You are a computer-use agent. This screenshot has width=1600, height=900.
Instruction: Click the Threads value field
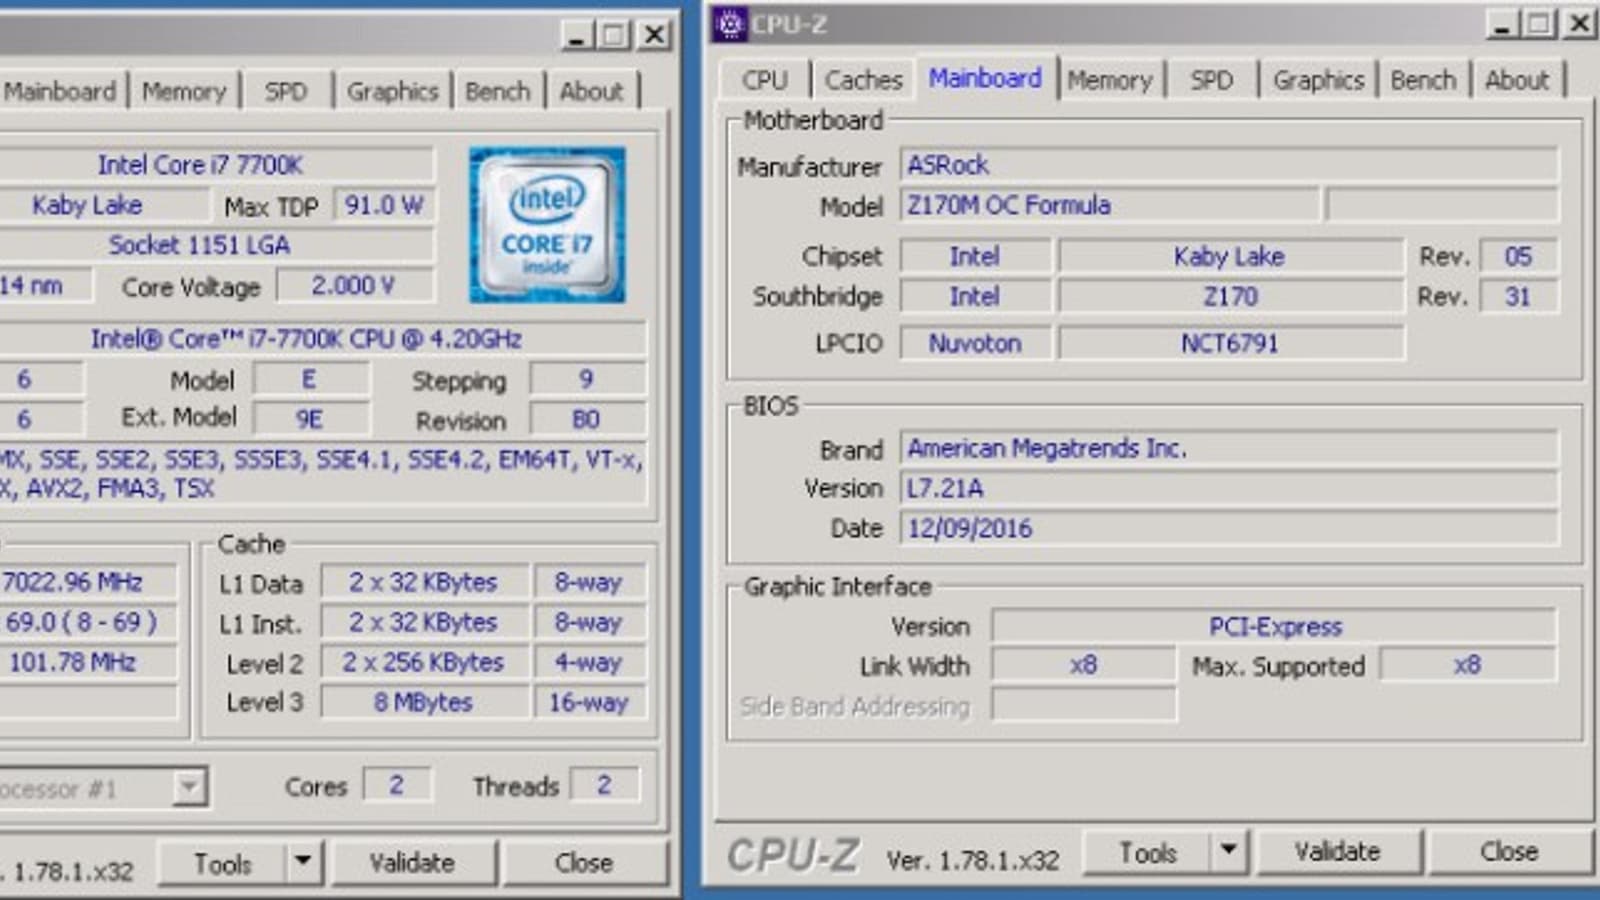click(604, 785)
